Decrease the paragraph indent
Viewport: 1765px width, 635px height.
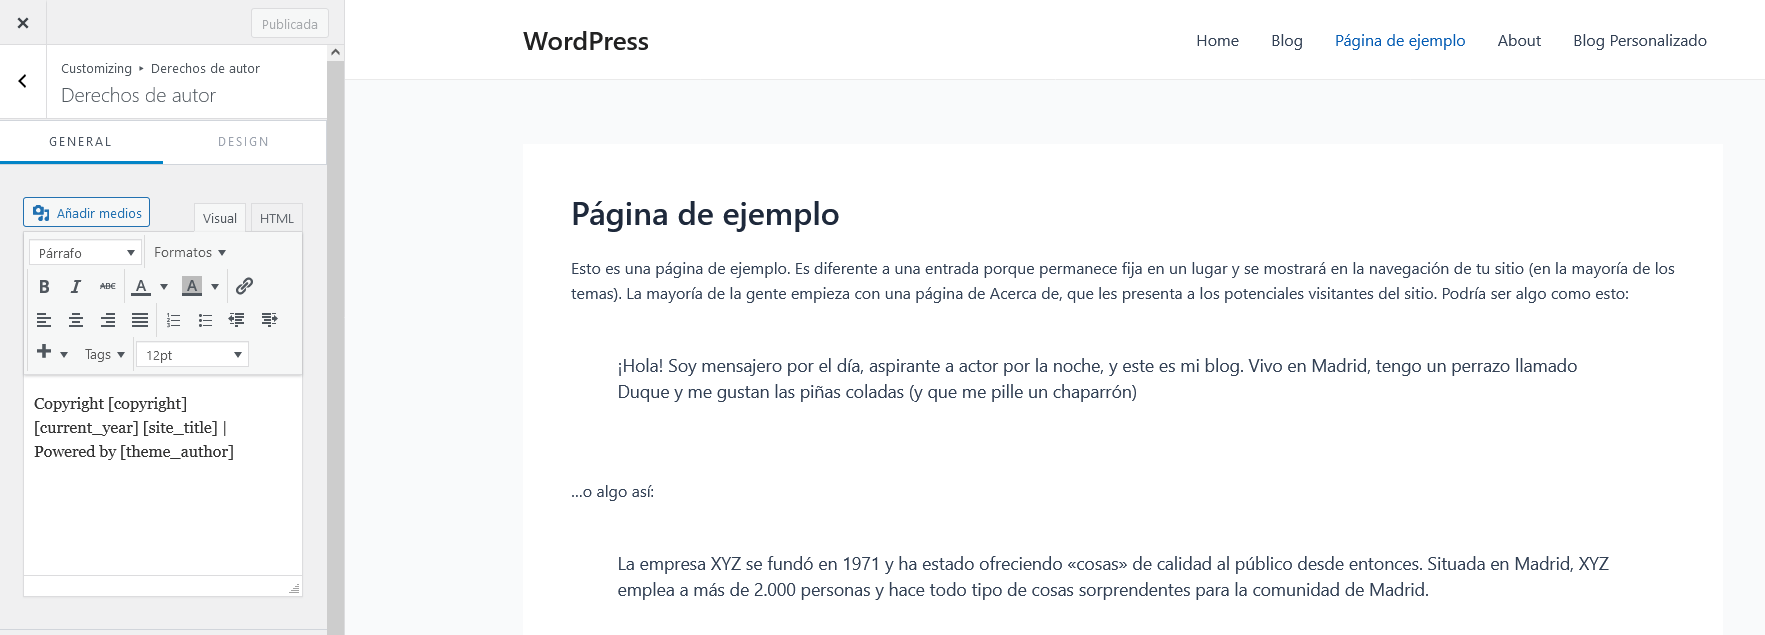pos(237,320)
